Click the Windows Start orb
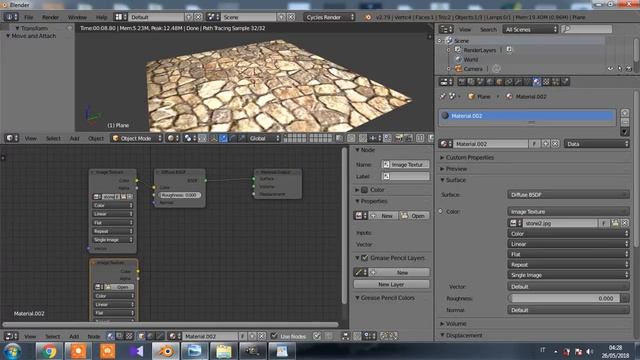Screen dimensions: 640x360 click(12, 351)
